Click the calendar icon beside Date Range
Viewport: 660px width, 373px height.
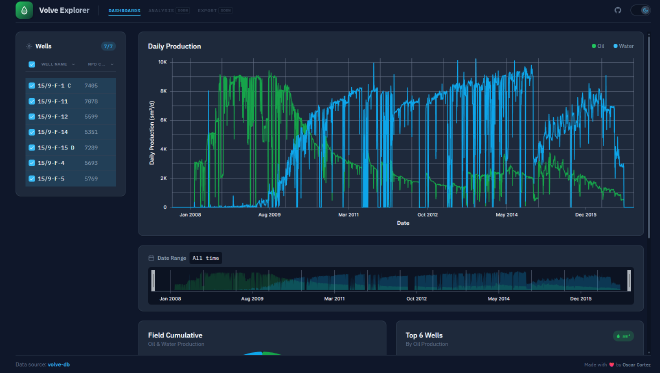(151, 258)
